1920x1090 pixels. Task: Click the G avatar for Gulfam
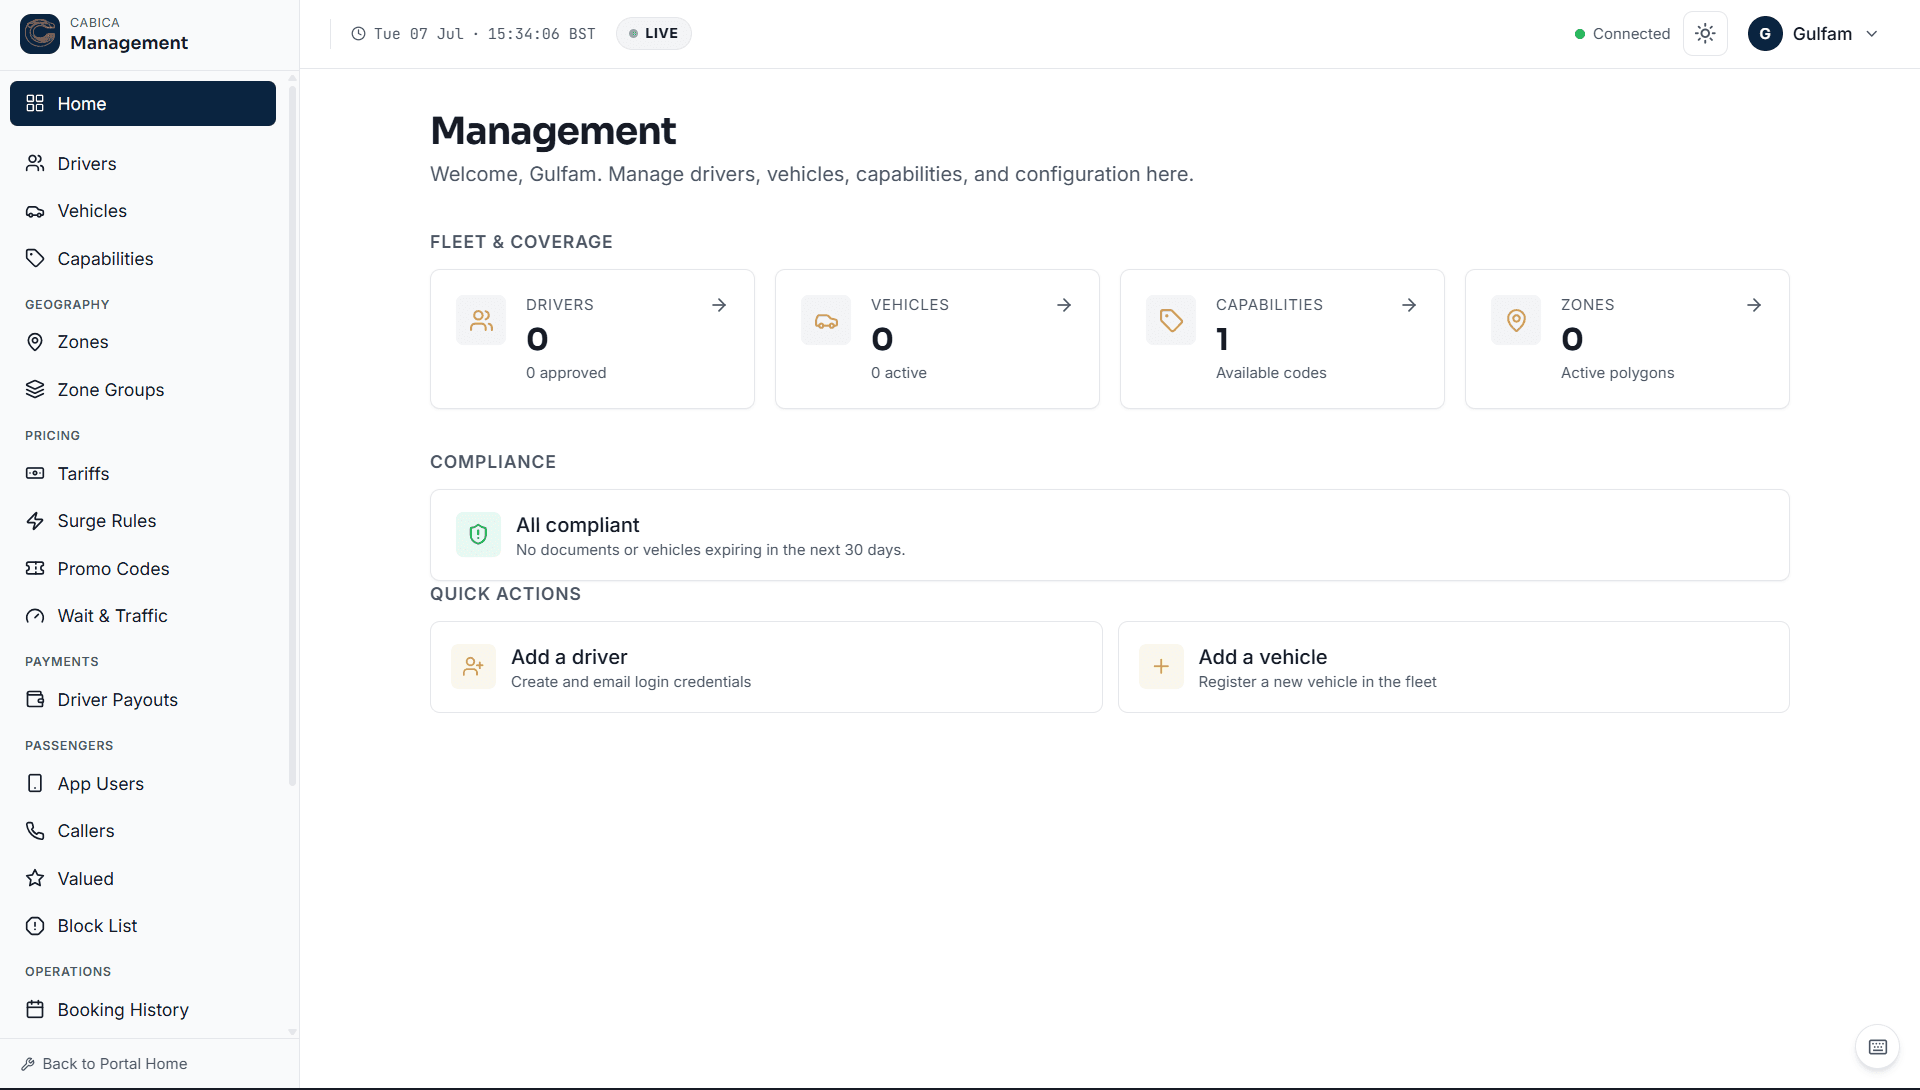(x=1765, y=34)
